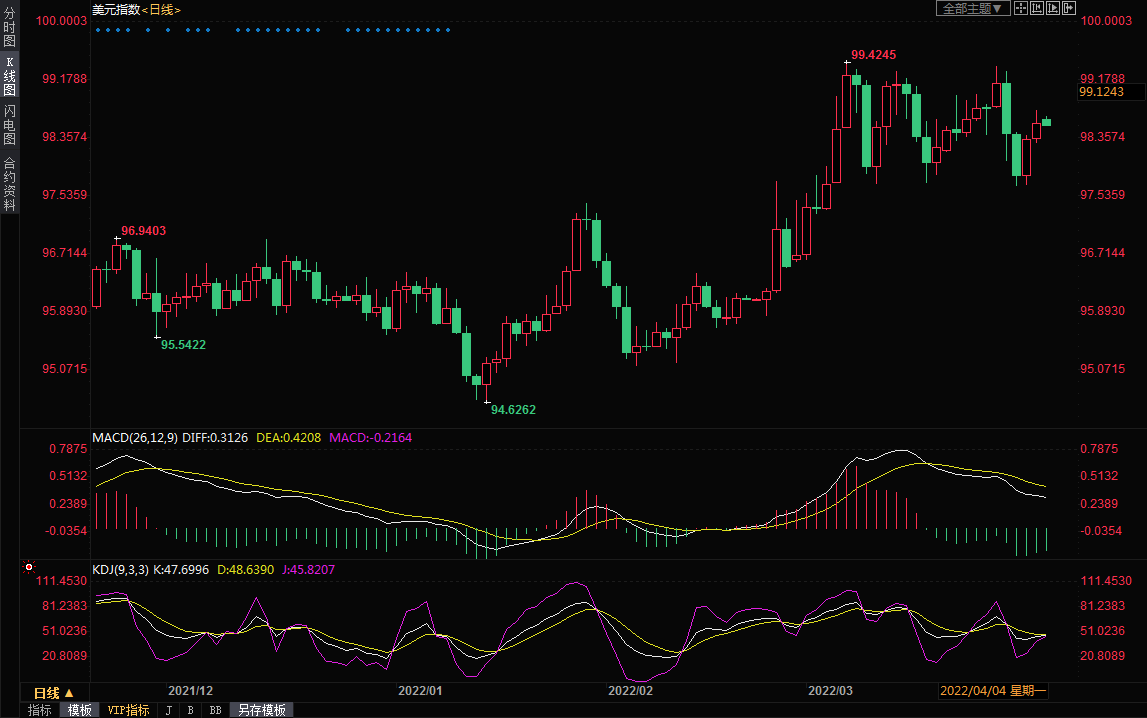Image resolution: width=1147 pixels, height=718 pixels.
Task: Click the play-forward chart icon at top right
Action: (1053, 8)
